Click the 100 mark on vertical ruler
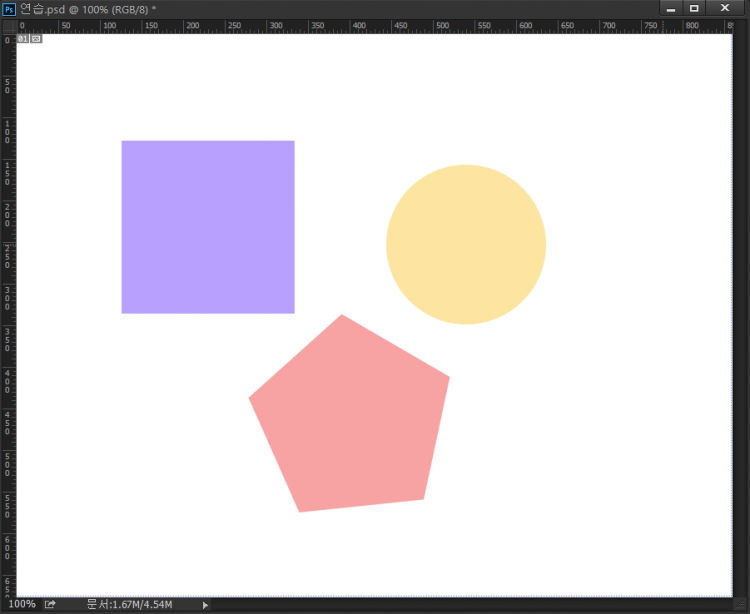Screen dimensions: 750x614 (8, 132)
